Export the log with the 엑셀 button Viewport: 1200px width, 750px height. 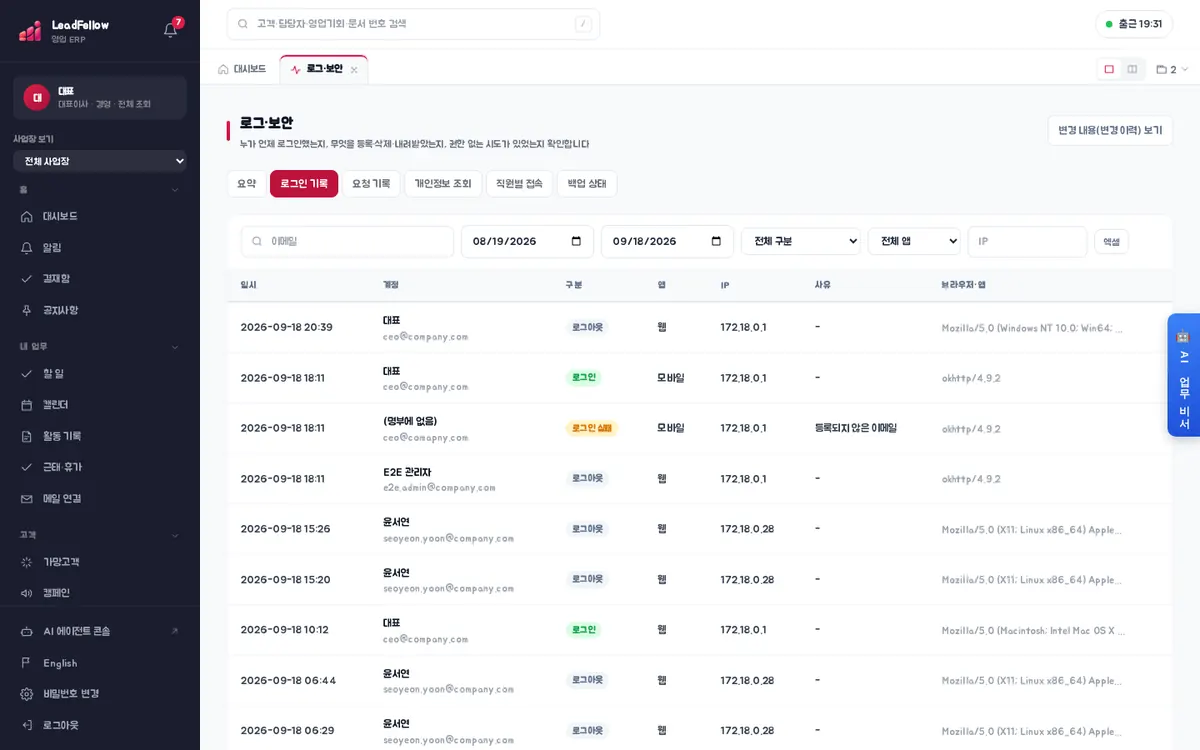point(1112,241)
